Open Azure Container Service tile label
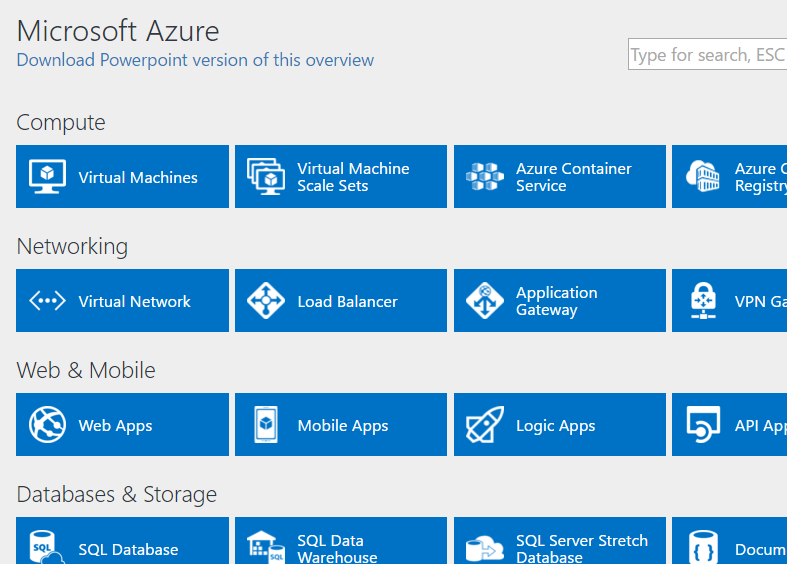This screenshot has height=564, width=787. coord(574,177)
